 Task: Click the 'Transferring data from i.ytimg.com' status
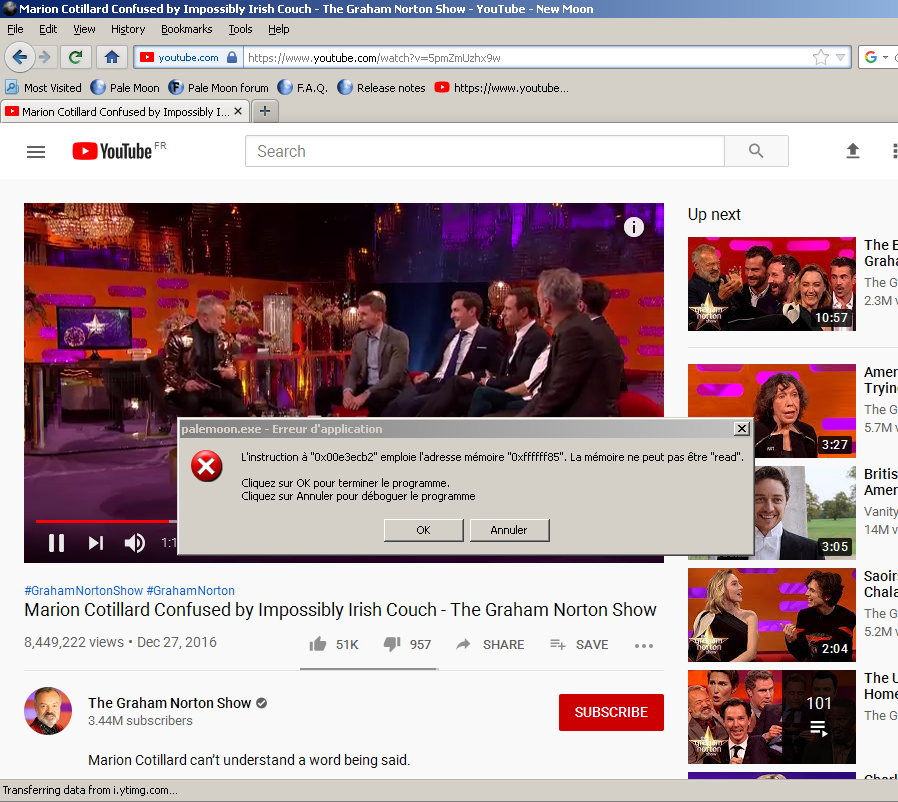point(90,790)
